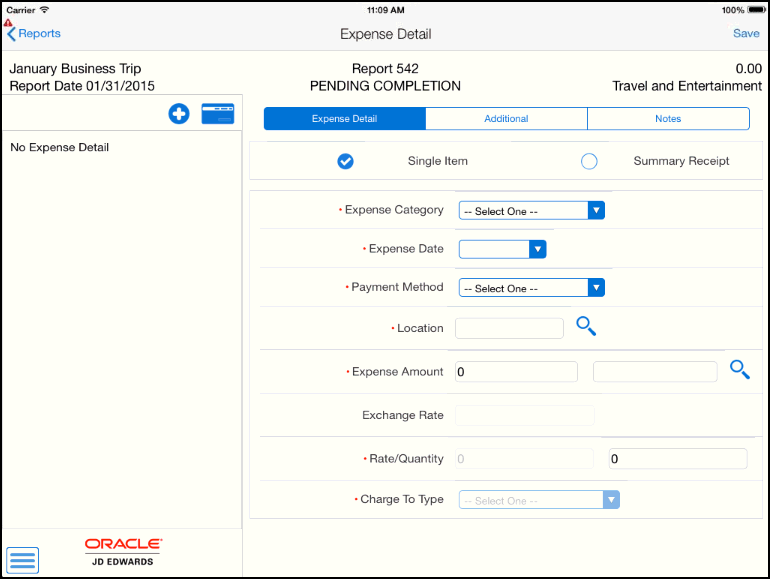Save the expense detail
Image resolution: width=770 pixels, height=579 pixels.
point(746,33)
